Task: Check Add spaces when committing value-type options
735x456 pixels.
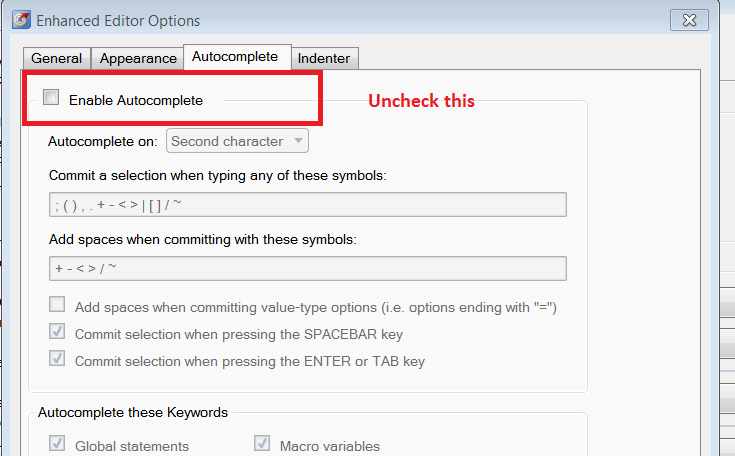Action: (x=58, y=305)
